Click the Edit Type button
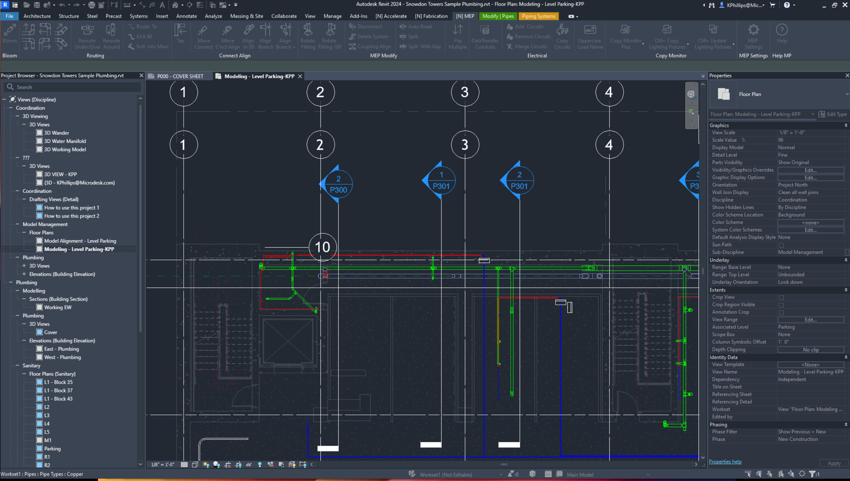850x481 pixels. (832, 114)
